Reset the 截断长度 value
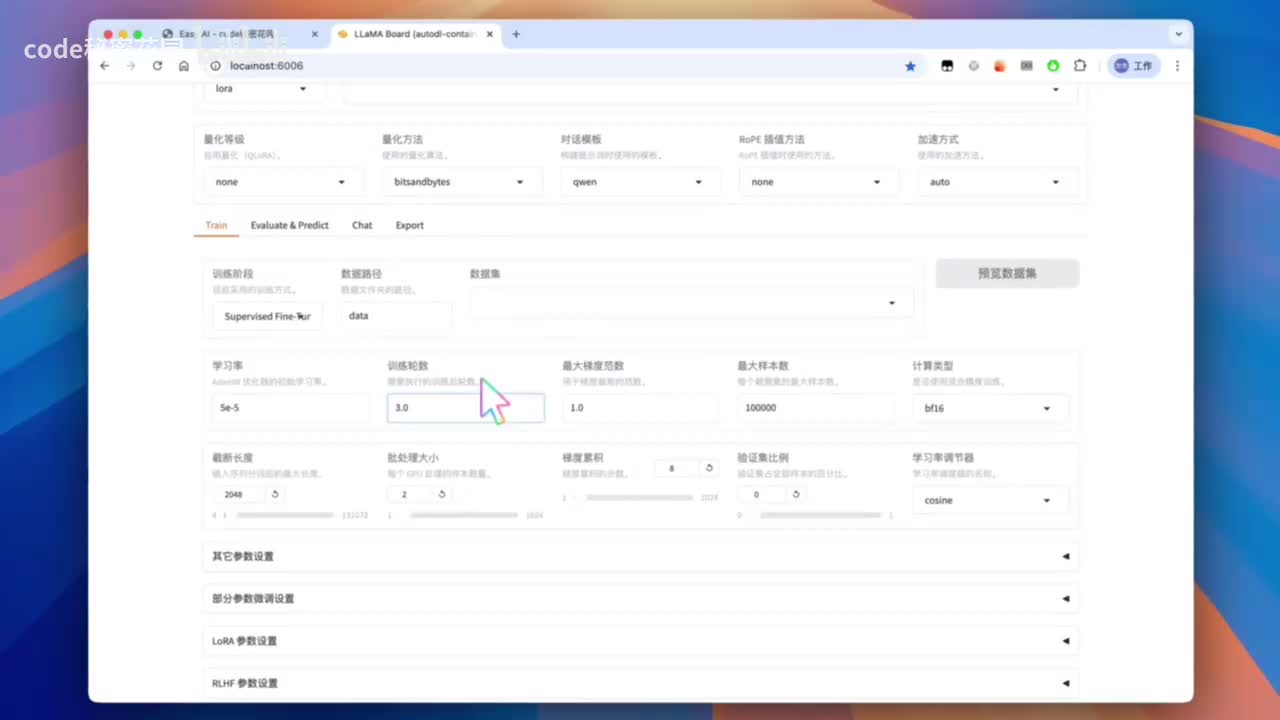1280x720 pixels. [275, 494]
